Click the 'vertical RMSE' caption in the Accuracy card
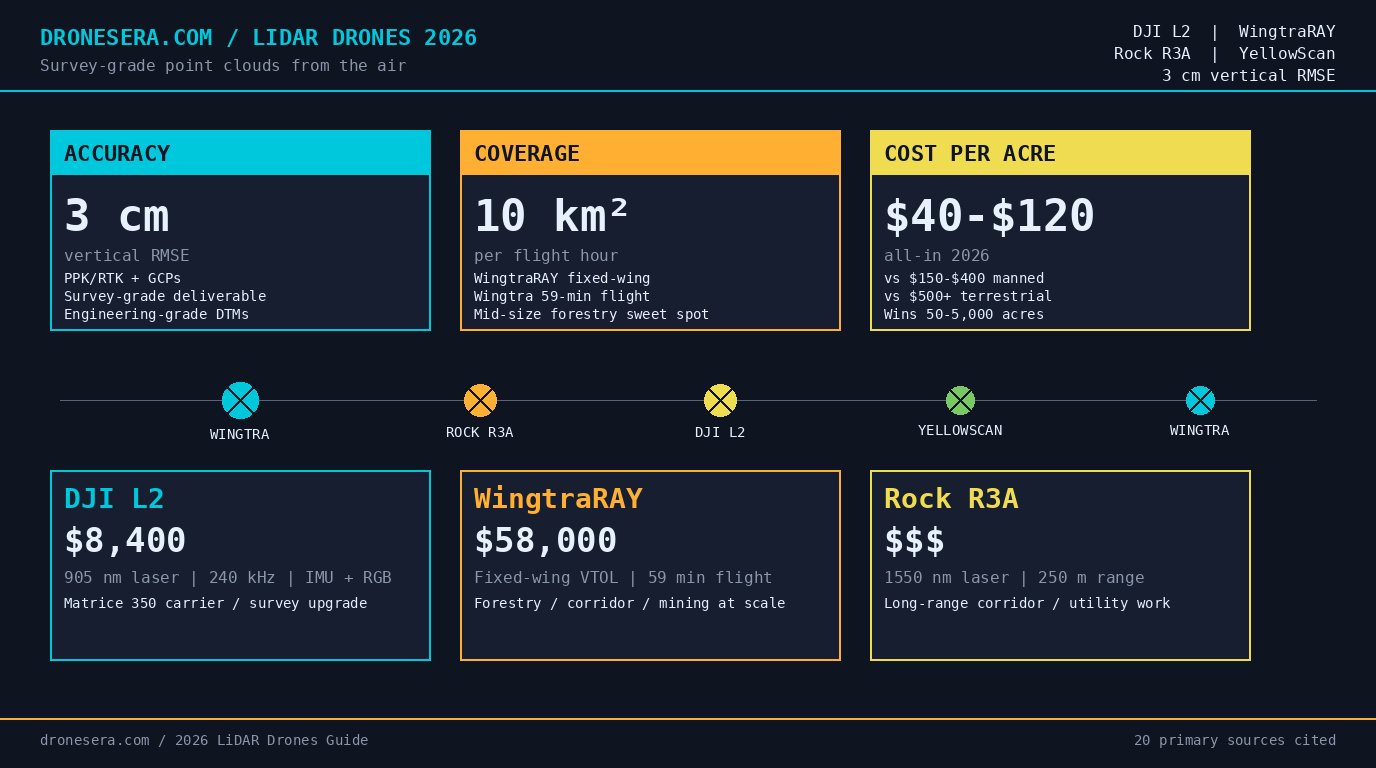Viewport: 1376px width, 768px height. click(127, 256)
